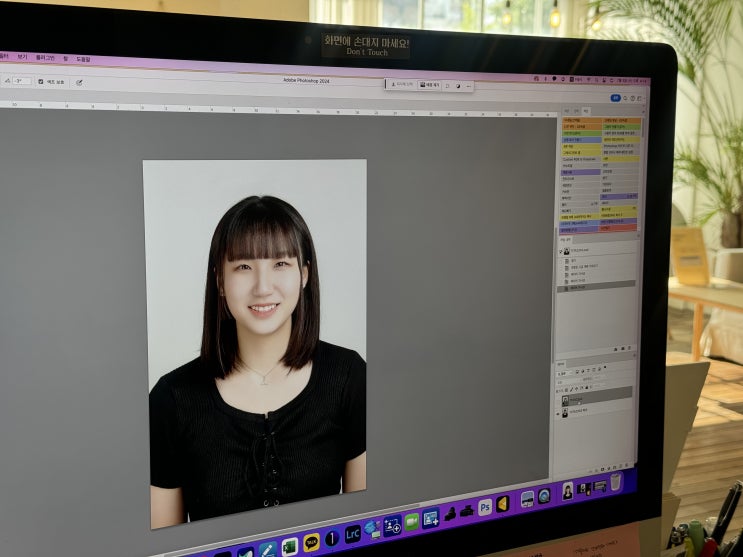The height and width of the screenshot is (557, 743).
Task: Create new document from state icon in History
Action: (616, 349)
